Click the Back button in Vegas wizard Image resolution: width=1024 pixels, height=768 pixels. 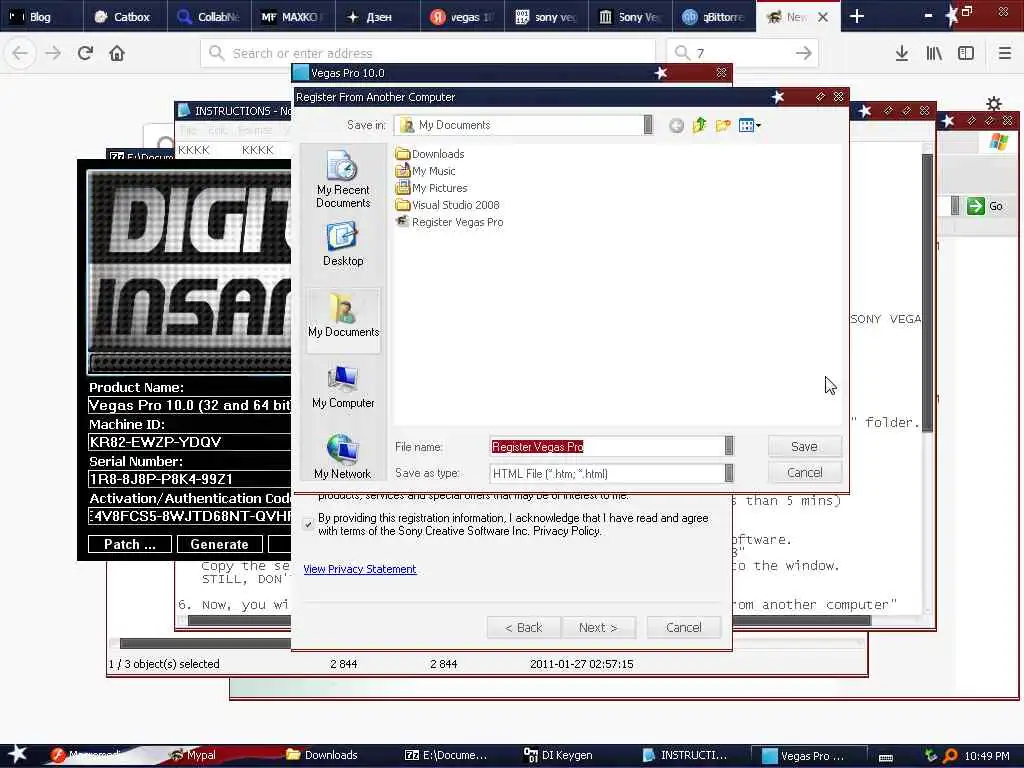coord(524,627)
